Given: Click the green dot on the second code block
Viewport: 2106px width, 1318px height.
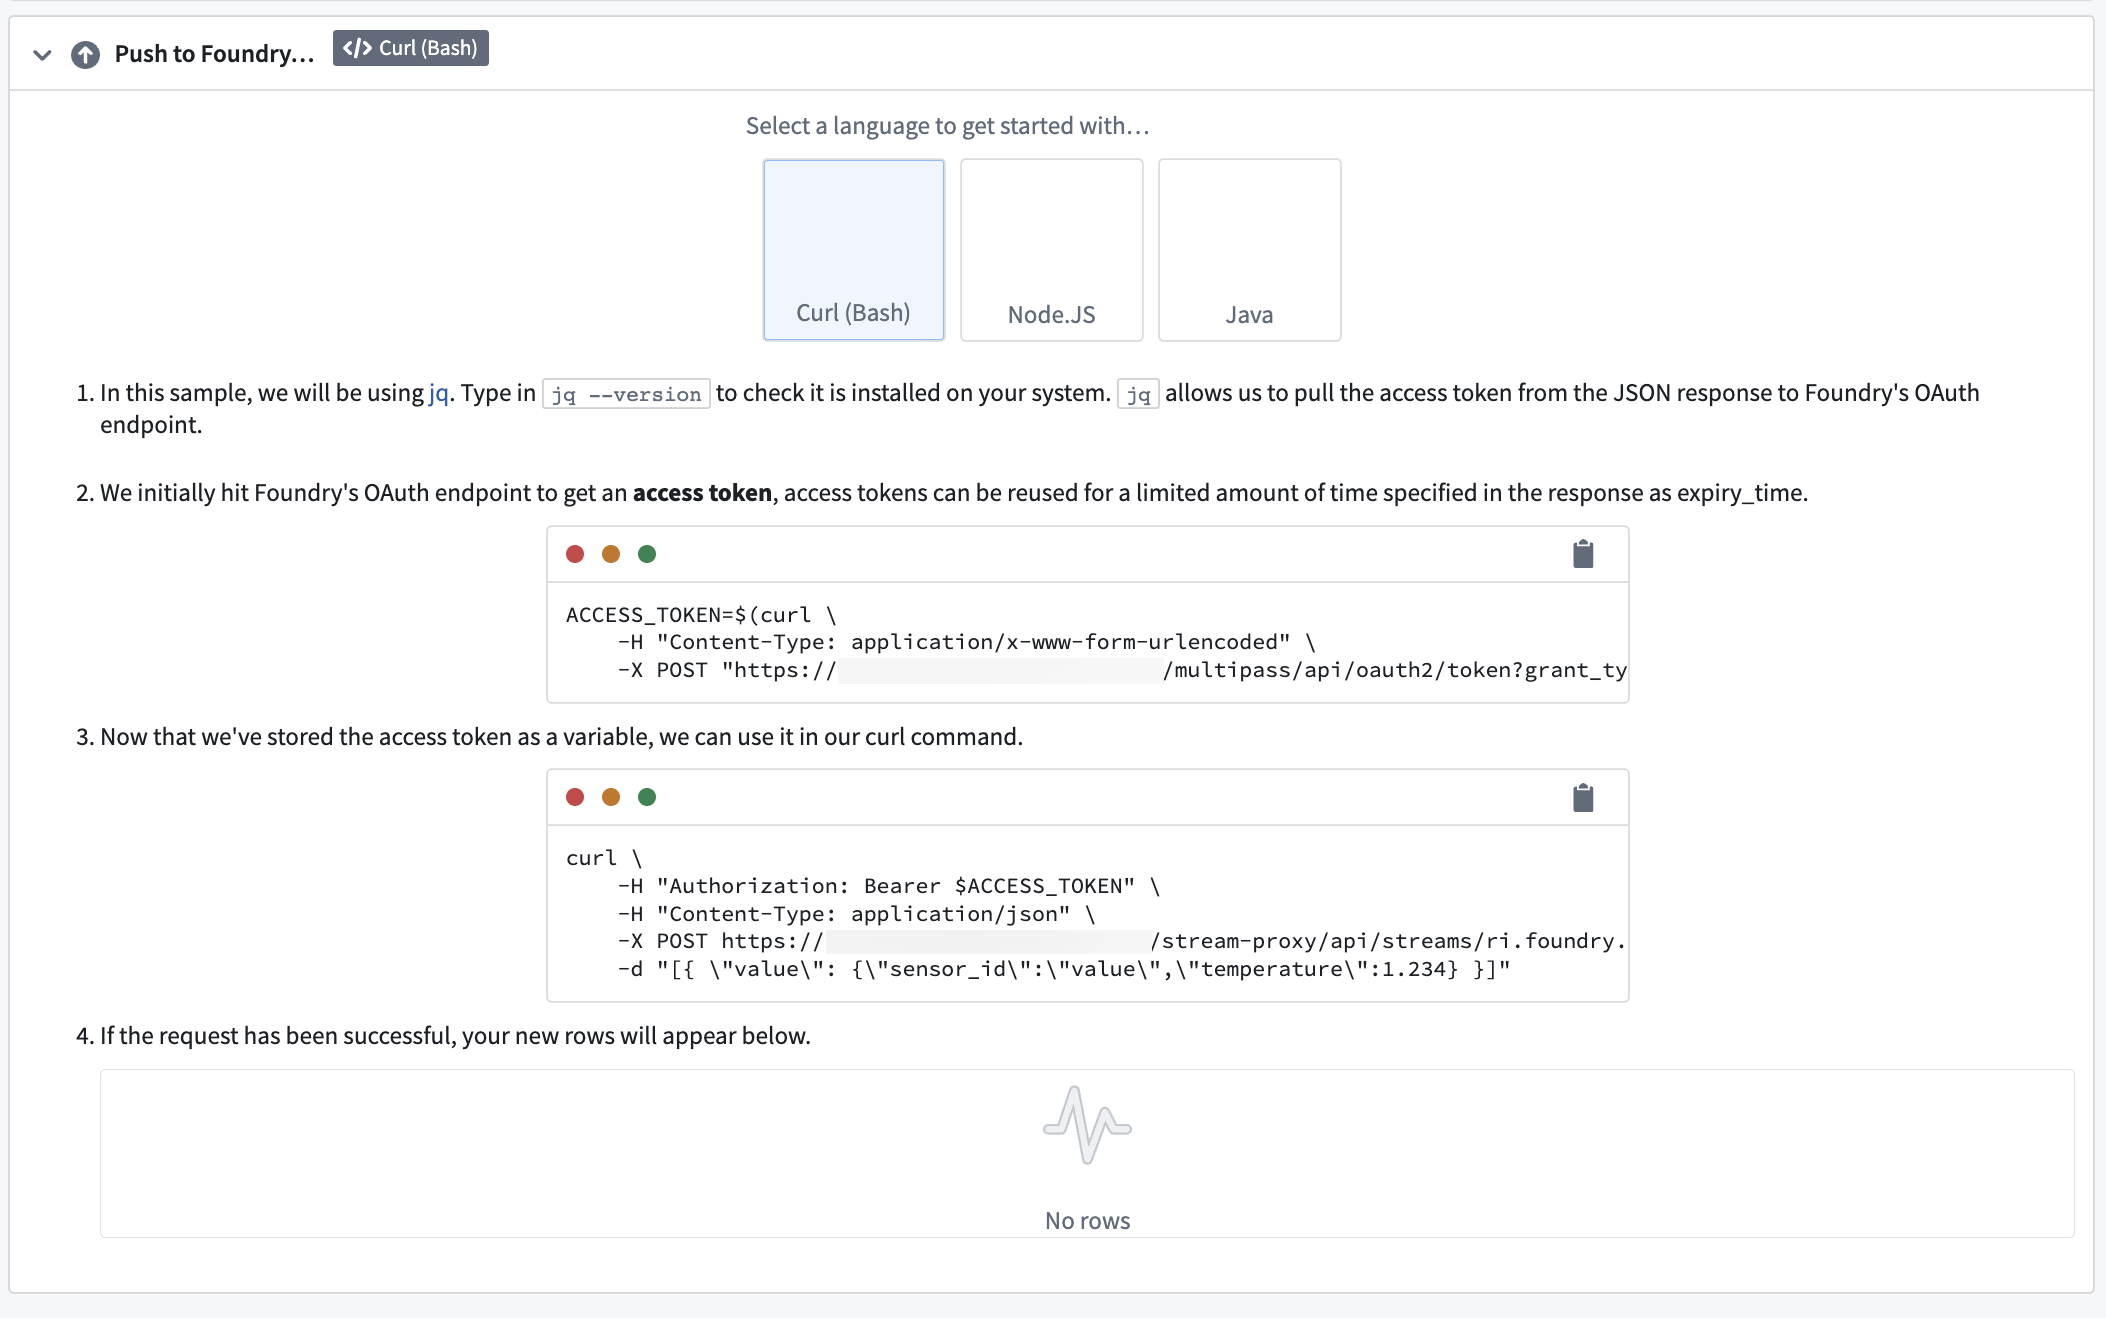Looking at the screenshot, I should tap(647, 797).
